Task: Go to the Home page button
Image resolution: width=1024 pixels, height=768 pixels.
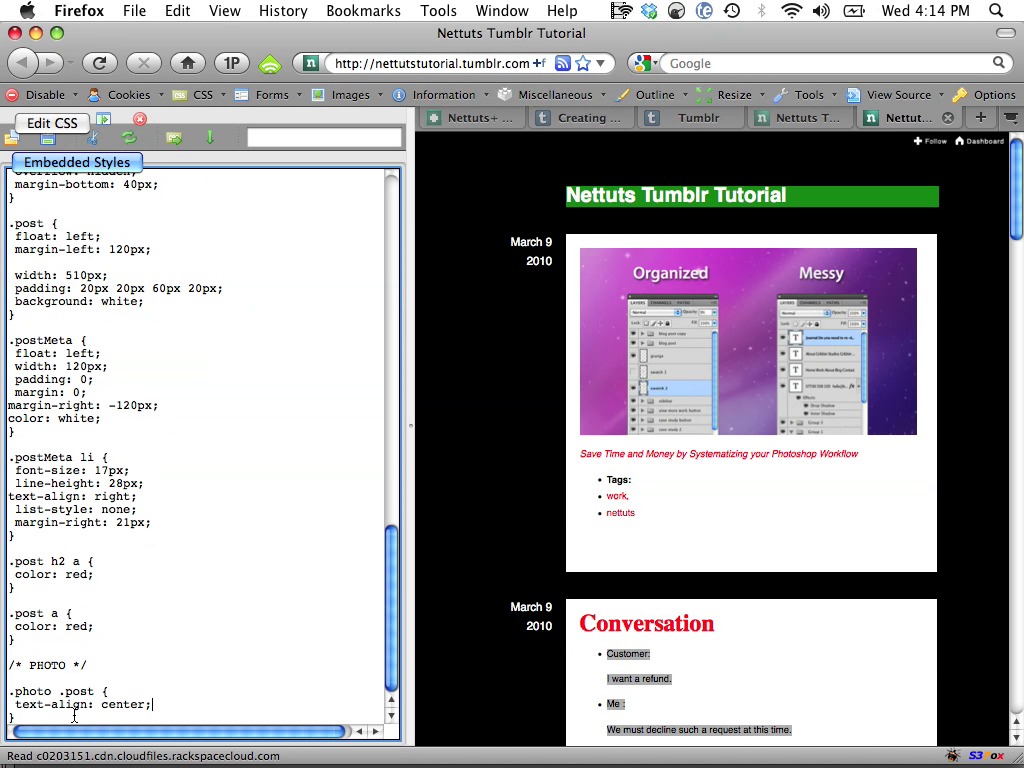Action: (x=188, y=63)
